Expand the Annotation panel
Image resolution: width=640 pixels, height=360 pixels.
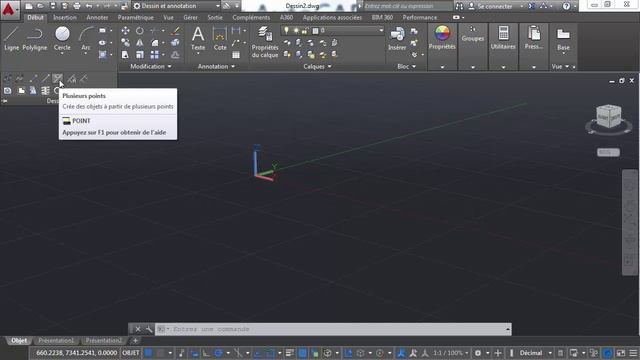pyautogui.click(x=216, y=67)
